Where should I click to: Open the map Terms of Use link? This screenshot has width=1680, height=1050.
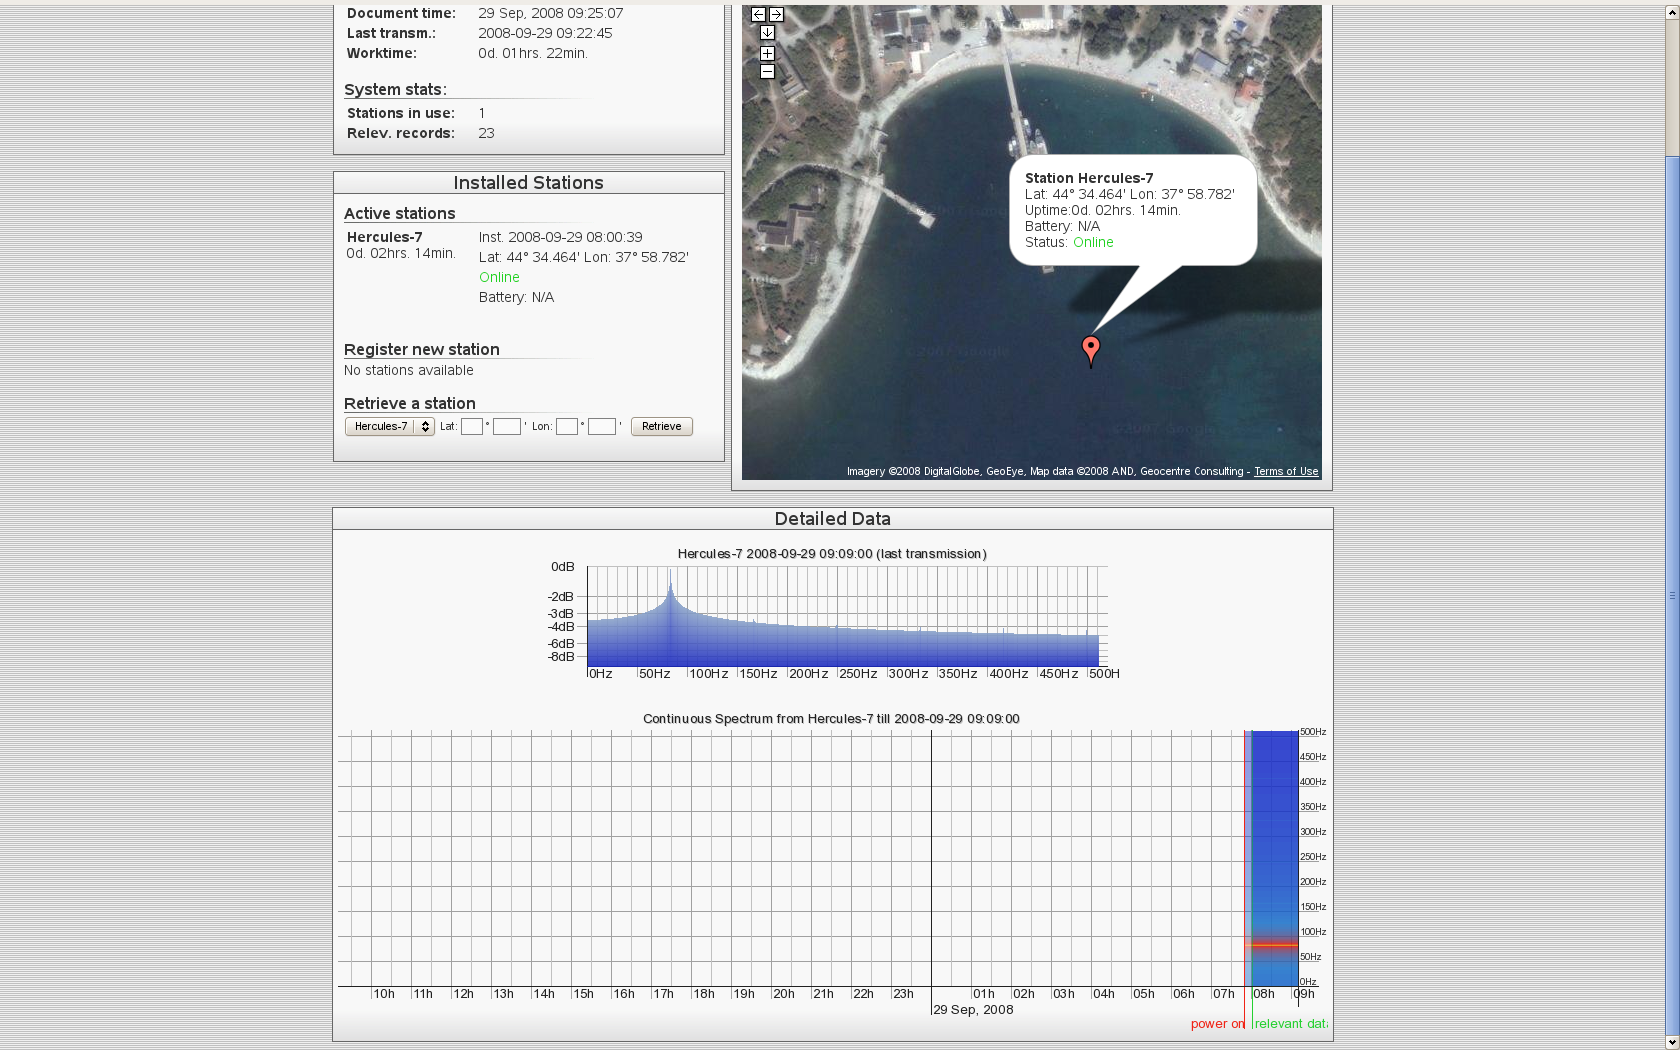click(x=1286, y=472)
